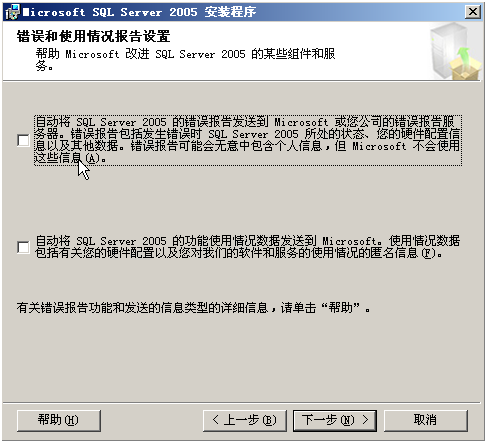The height and width of the screenshot is (443, 487).
Task: Toggle feature usage option via label text (F)
Action: coord(248,247)
